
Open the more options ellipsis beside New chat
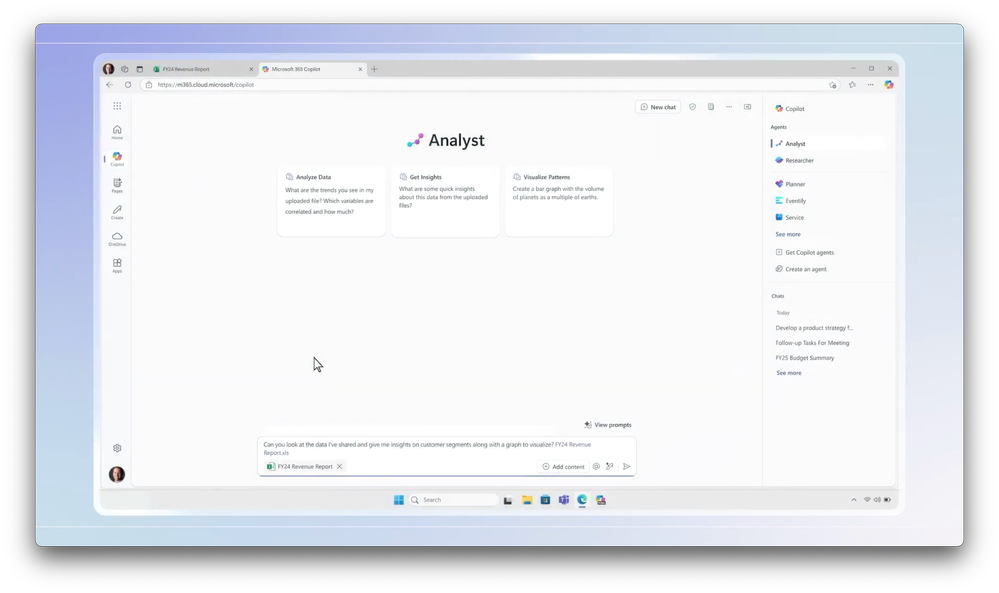(729, 107)
